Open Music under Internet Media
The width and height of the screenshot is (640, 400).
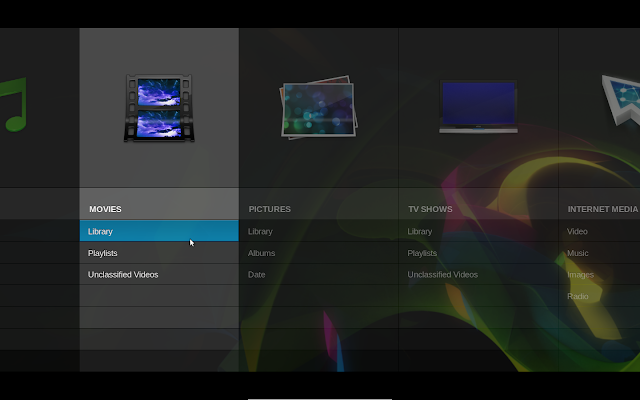click(x=599, y=253)
